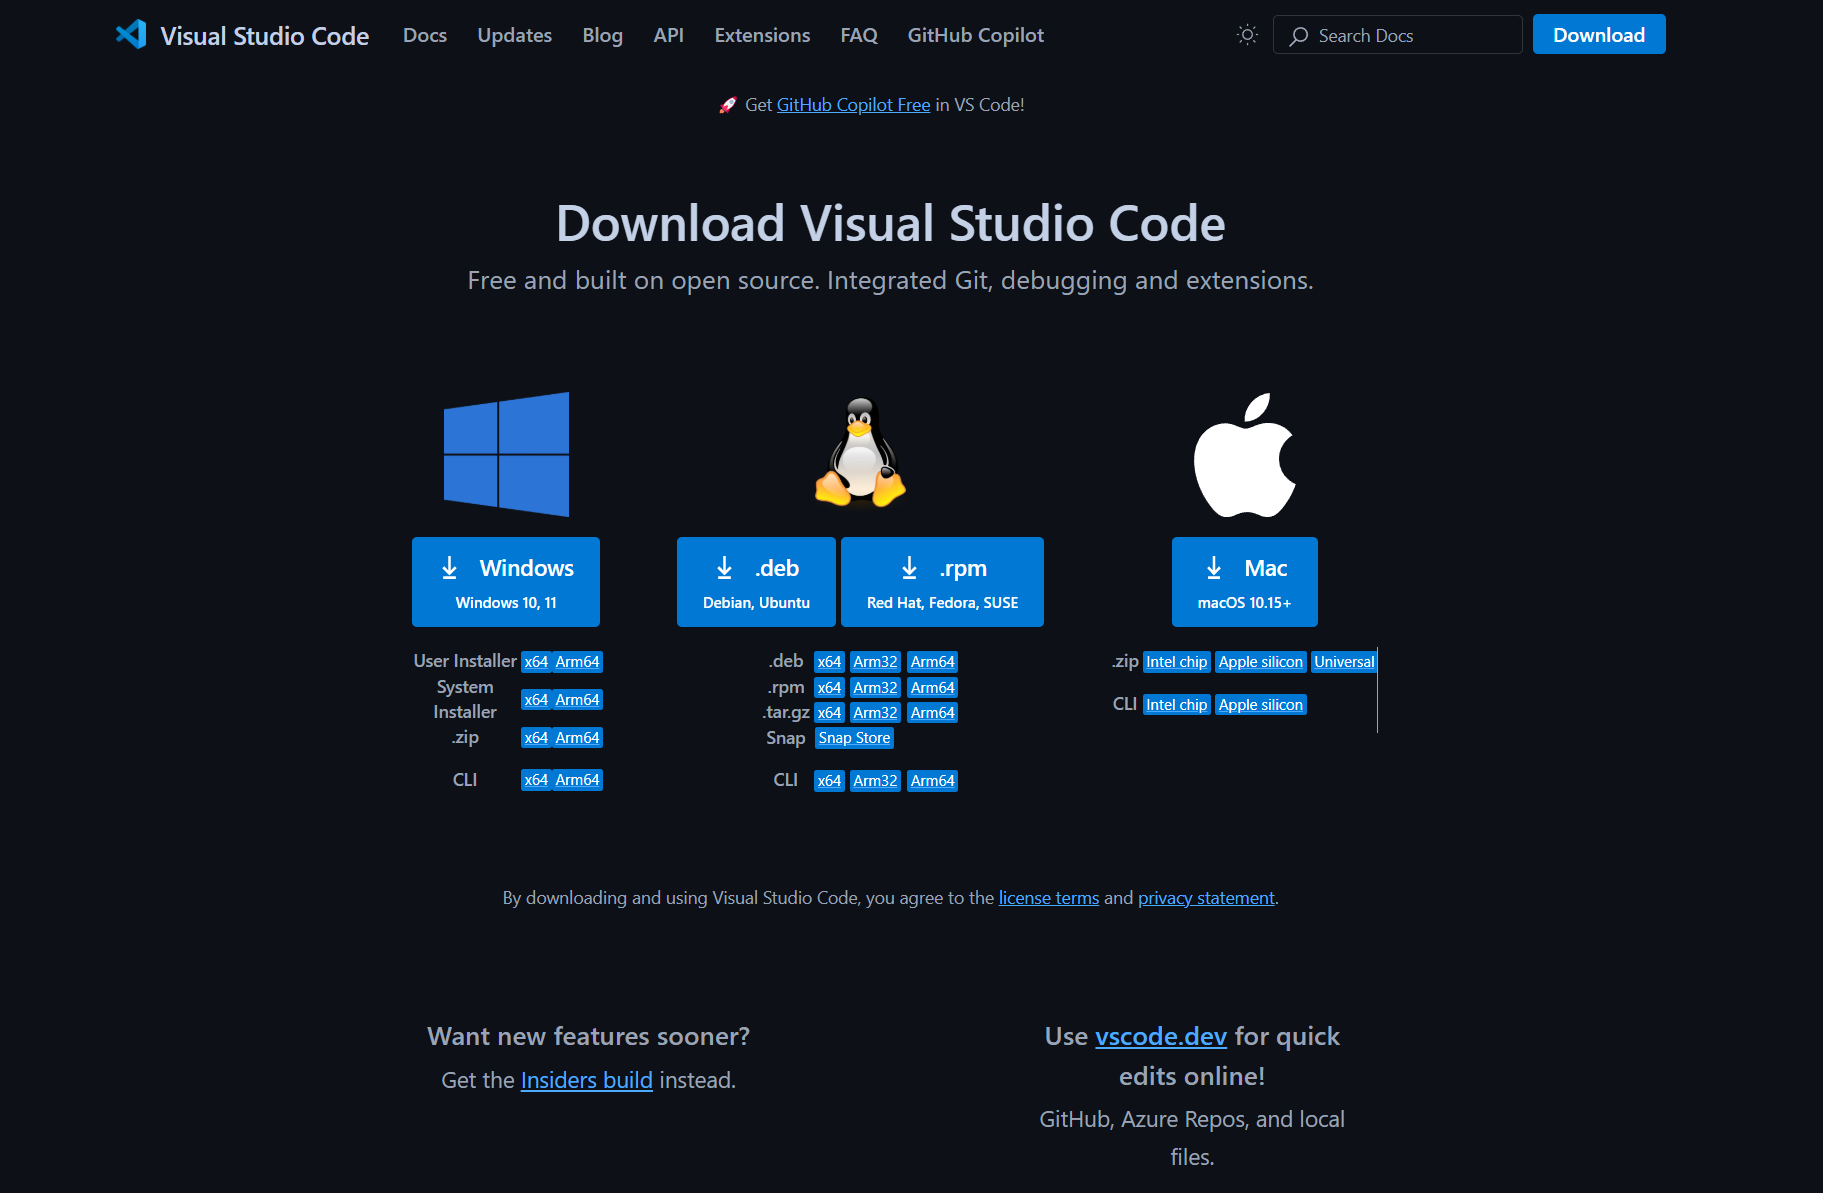Select Linux .deb Arm64 download
This screenshot has height=1193, width=1823.
(933, 662)
